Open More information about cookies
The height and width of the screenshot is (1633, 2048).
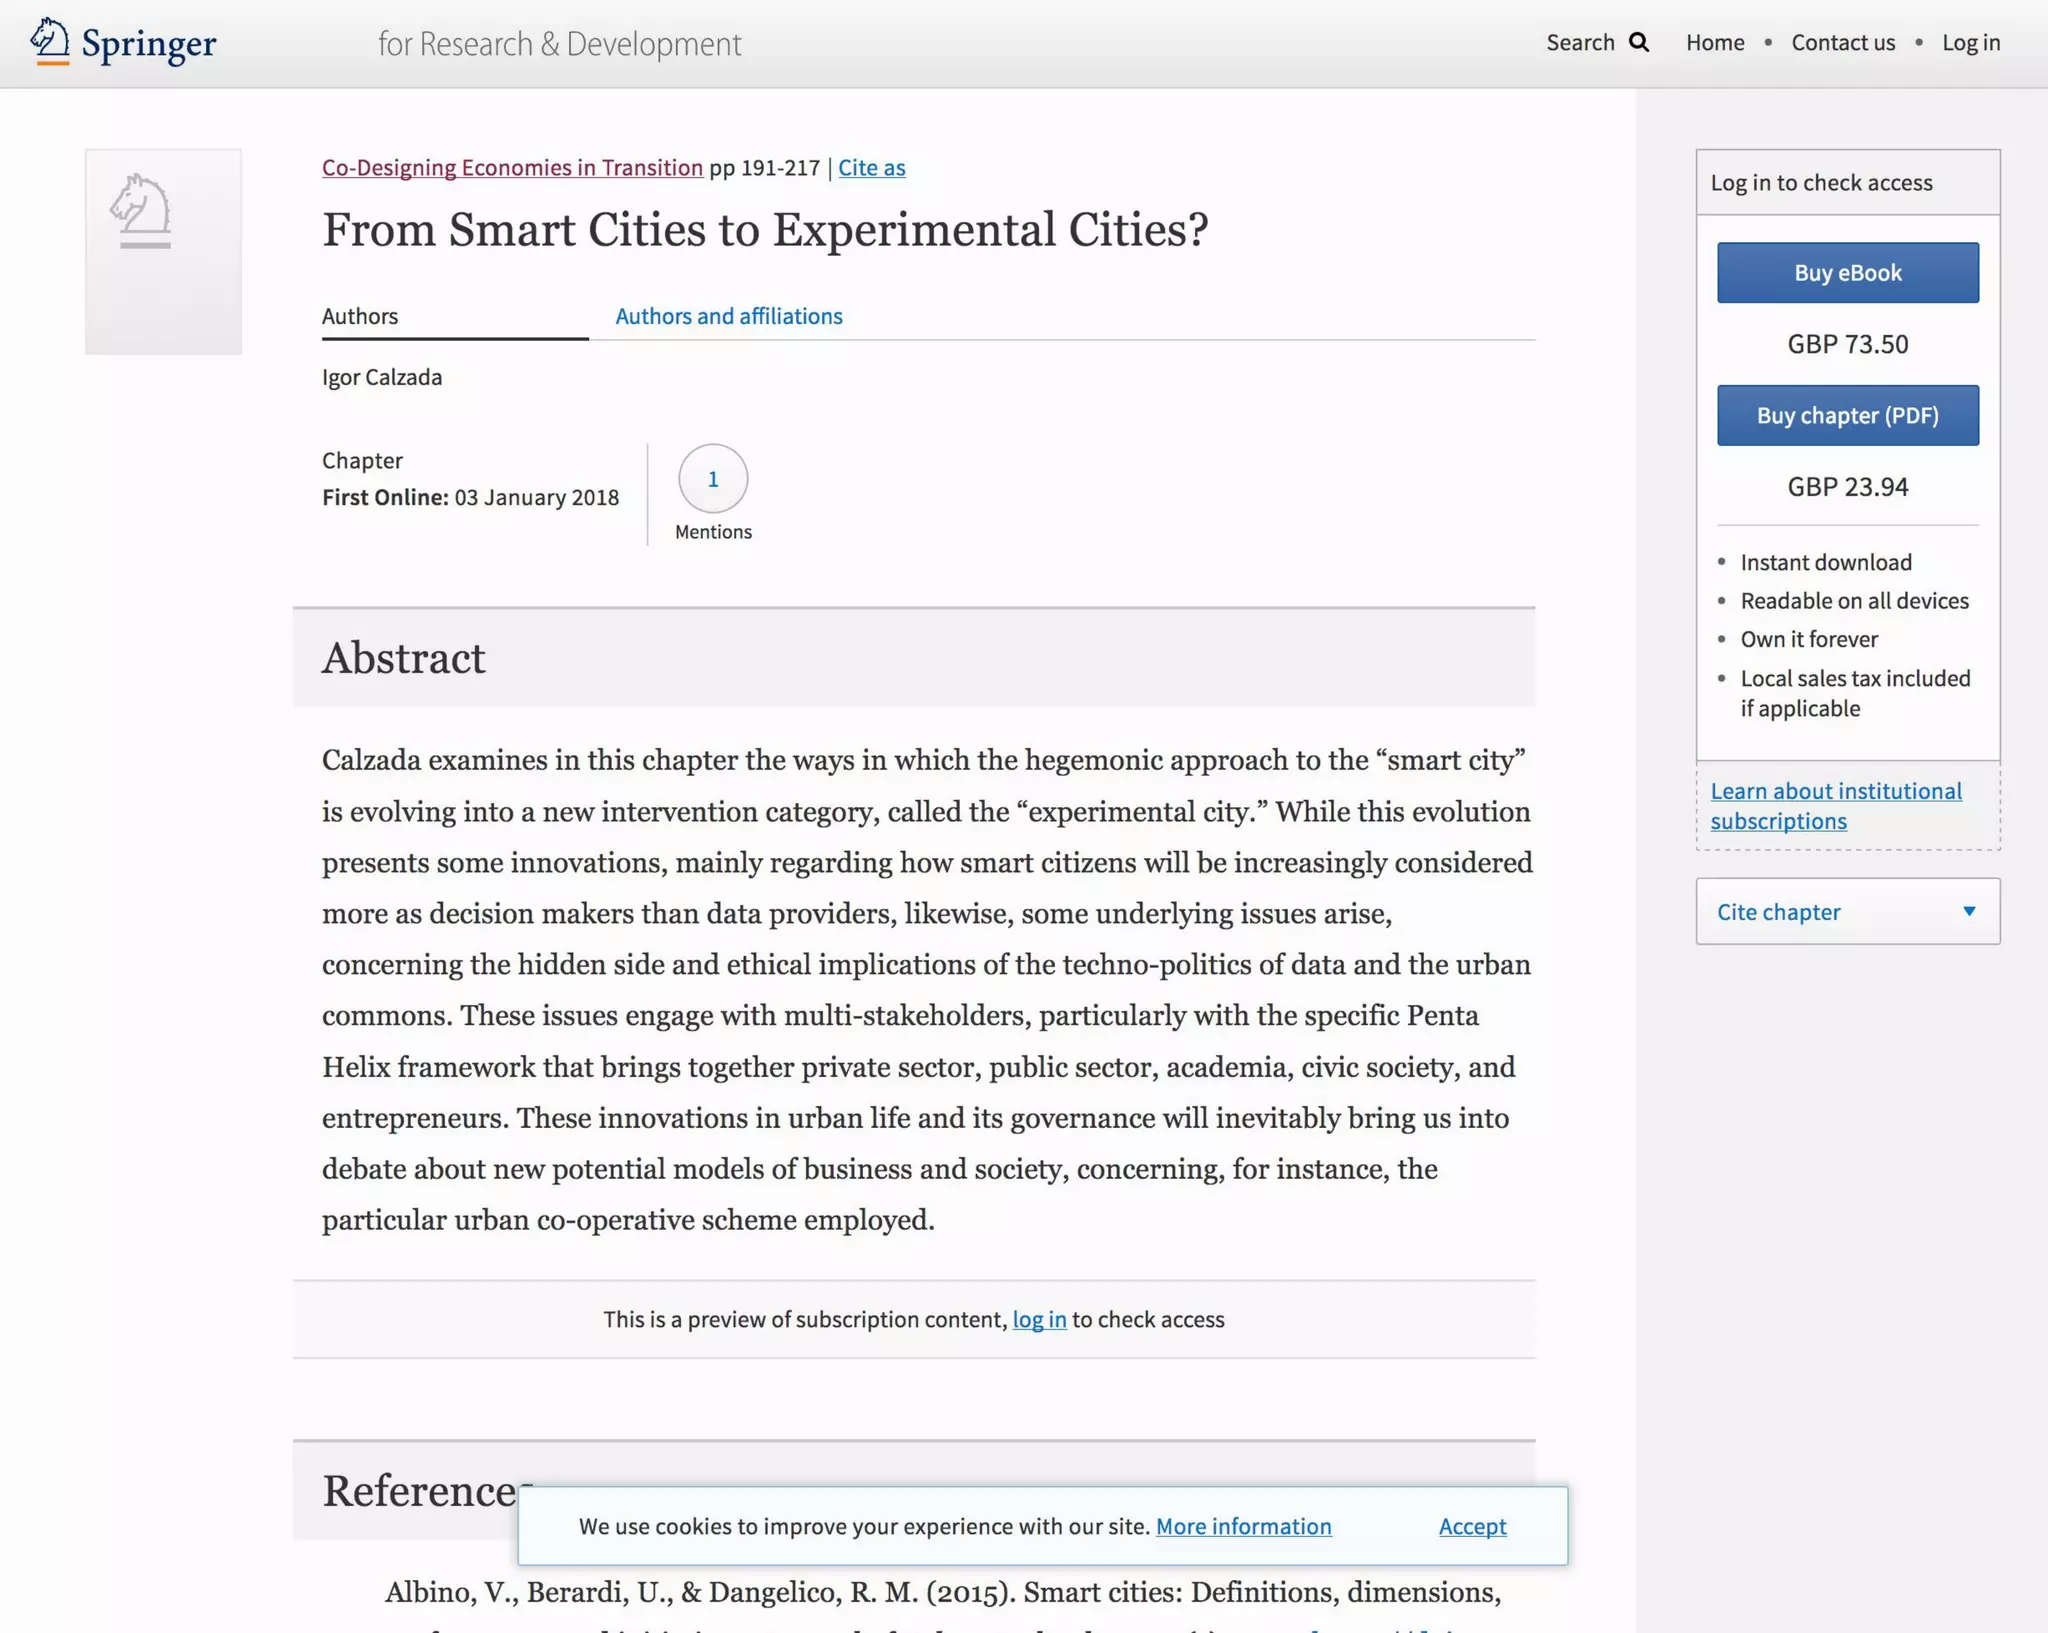[x=1243, y=1526]
